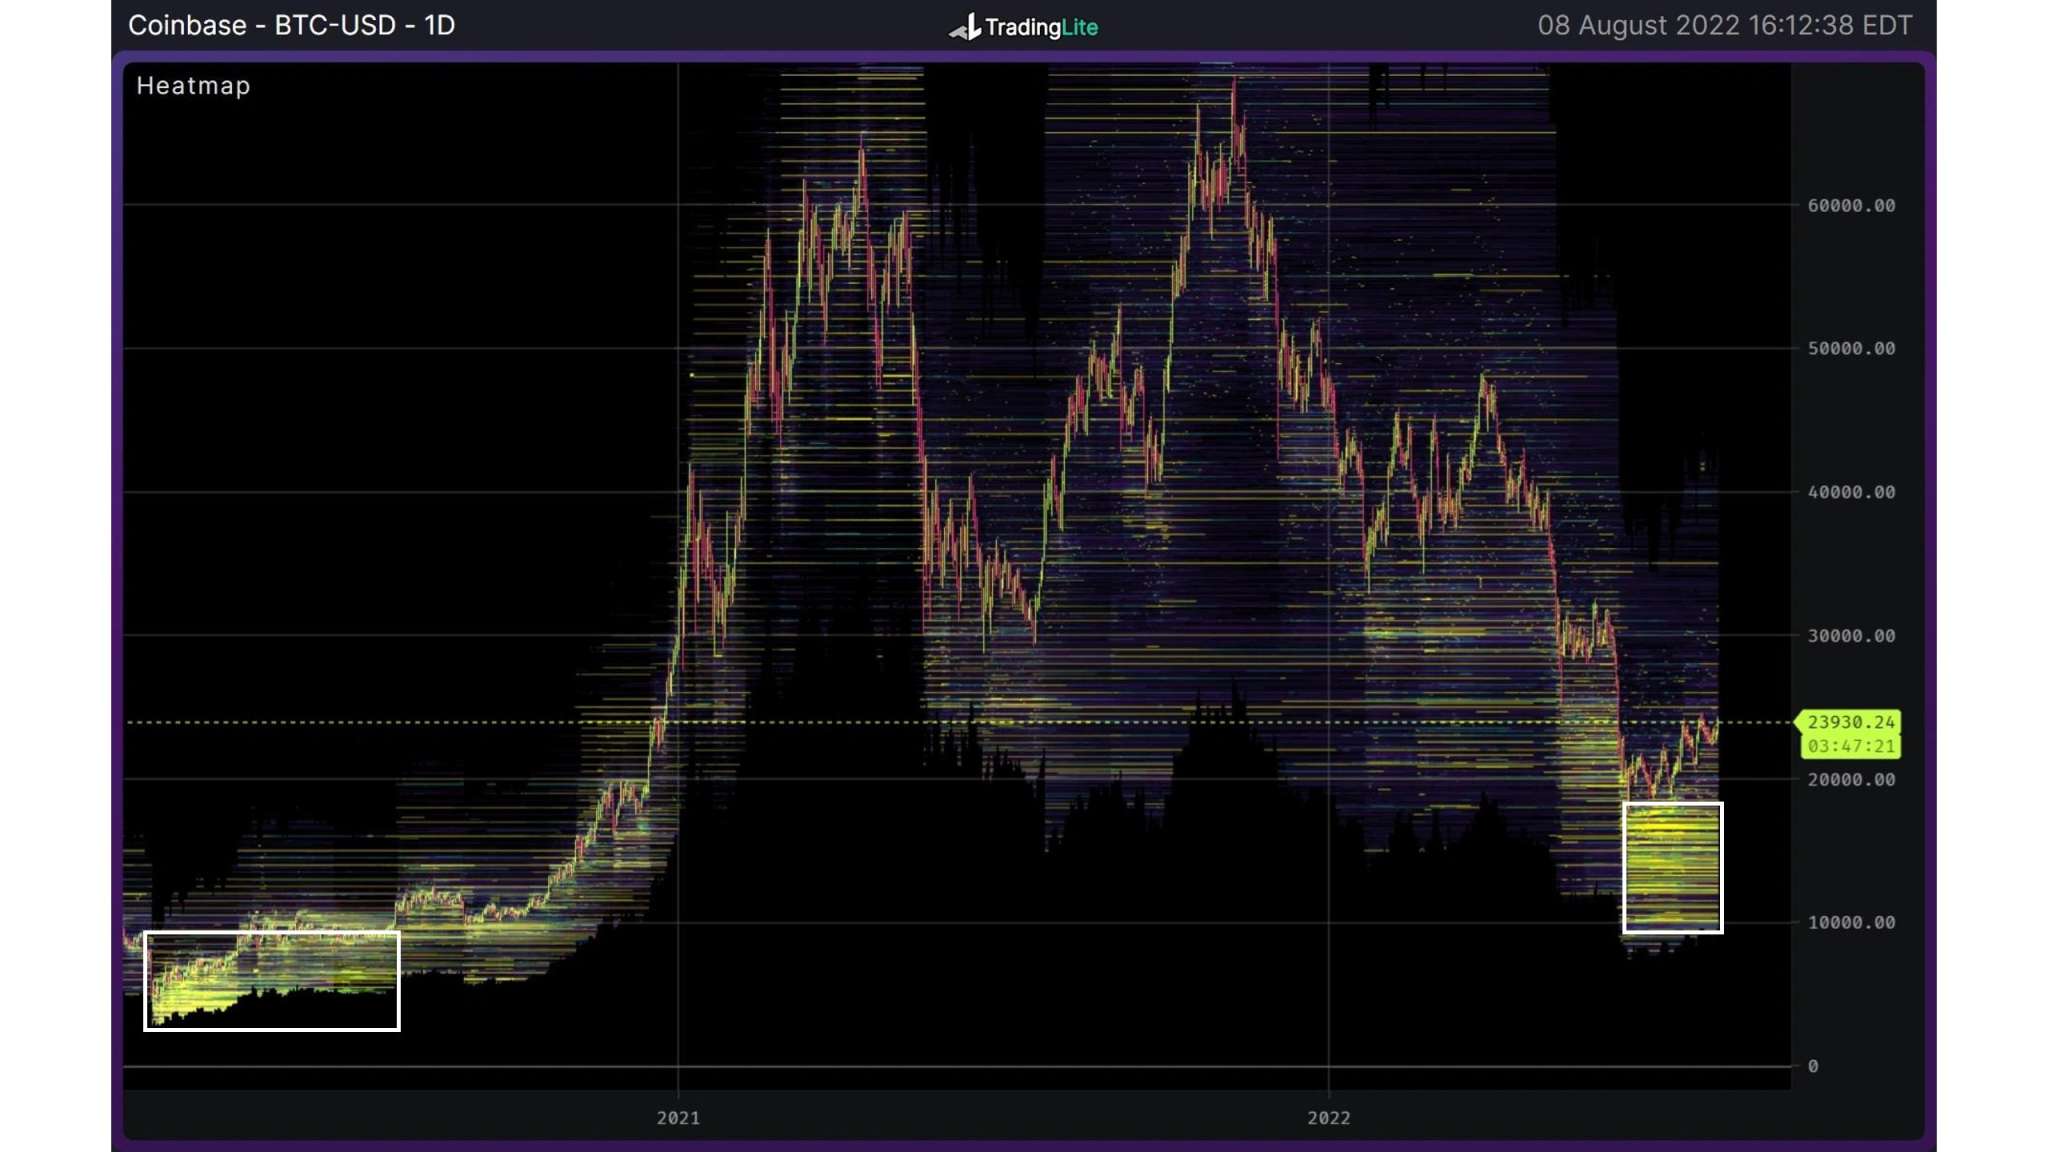Screen dimensions: 2048x1152
Task: Click the current price tag 23930.24
Action: coord(1853,721)
